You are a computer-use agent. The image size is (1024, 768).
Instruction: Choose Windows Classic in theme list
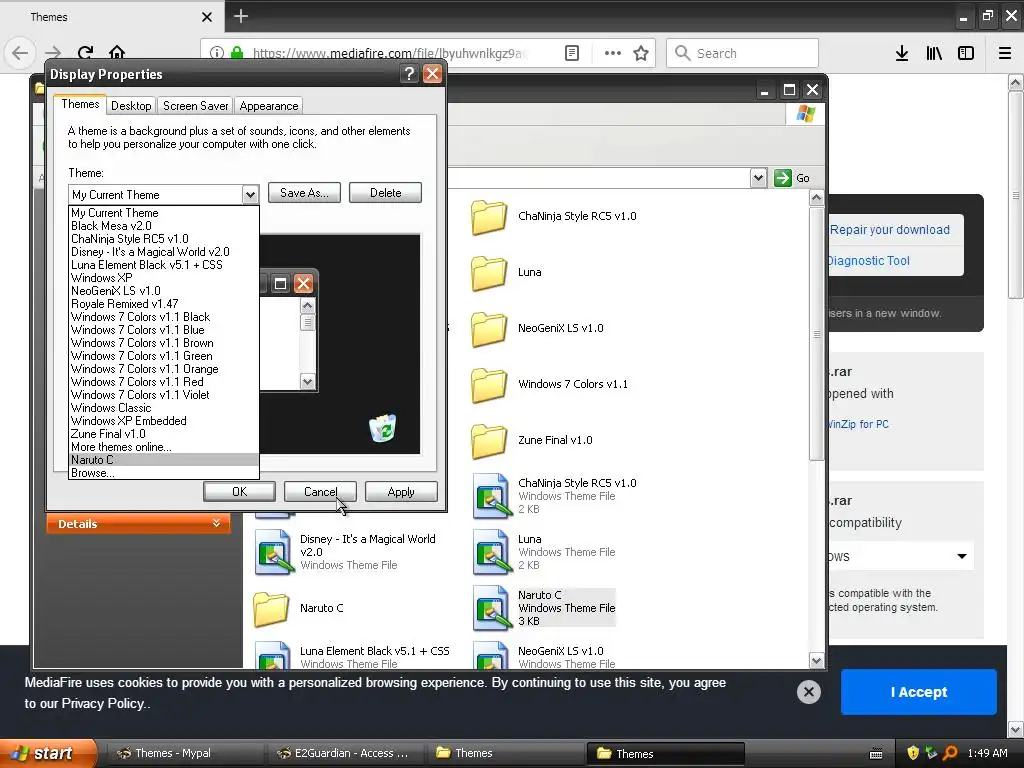point(163,408)
